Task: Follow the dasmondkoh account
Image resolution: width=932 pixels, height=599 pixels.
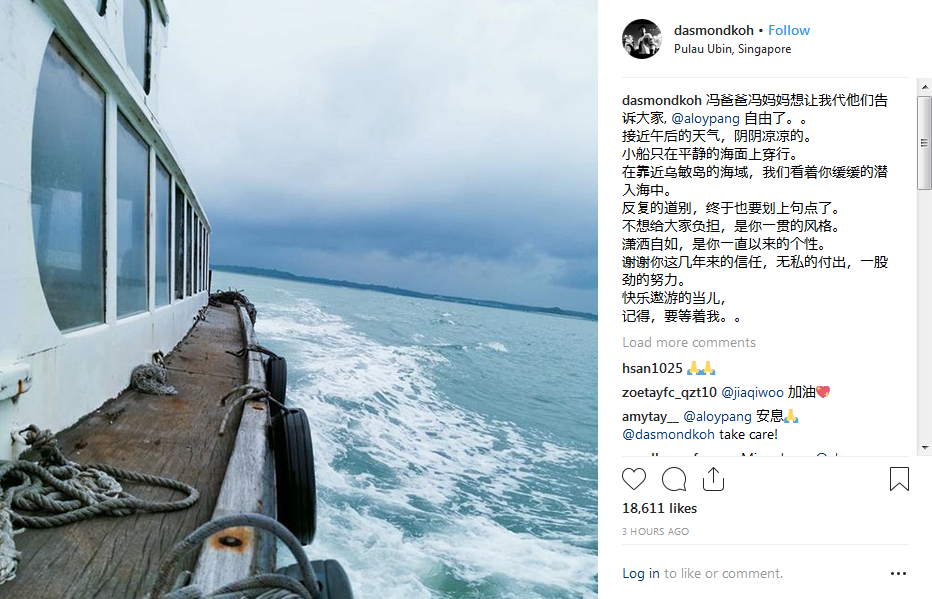Action: coord(789,30)
